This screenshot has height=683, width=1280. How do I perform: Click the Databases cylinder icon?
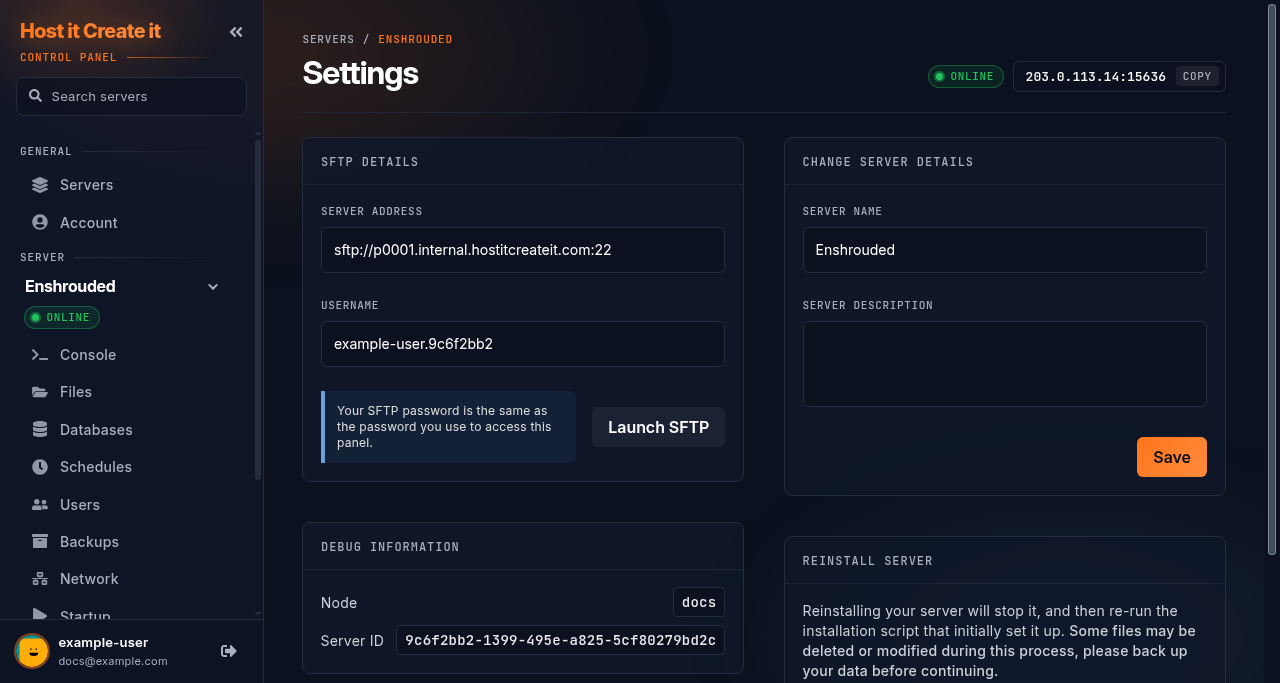[40, 429]
